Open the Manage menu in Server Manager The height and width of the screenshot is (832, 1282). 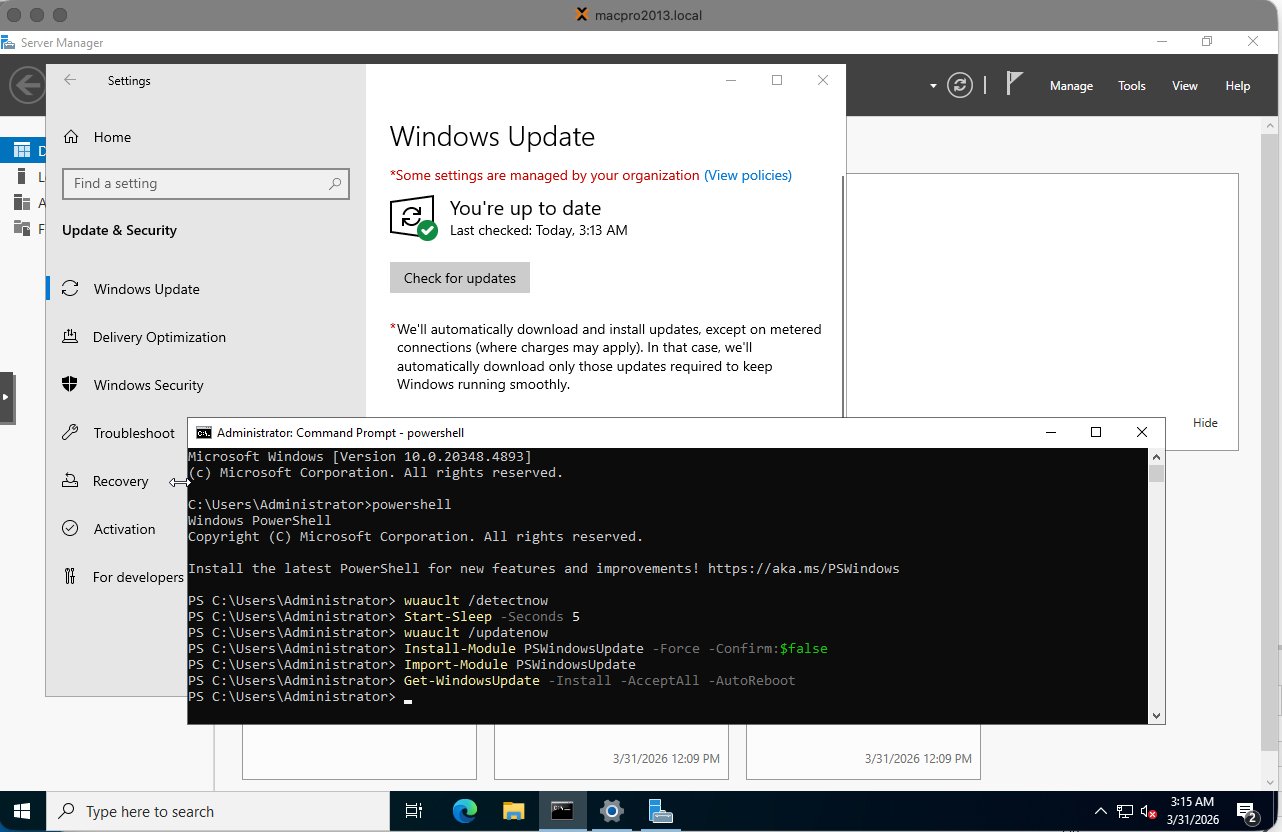pyautogui.click(x=1071, y=86)
